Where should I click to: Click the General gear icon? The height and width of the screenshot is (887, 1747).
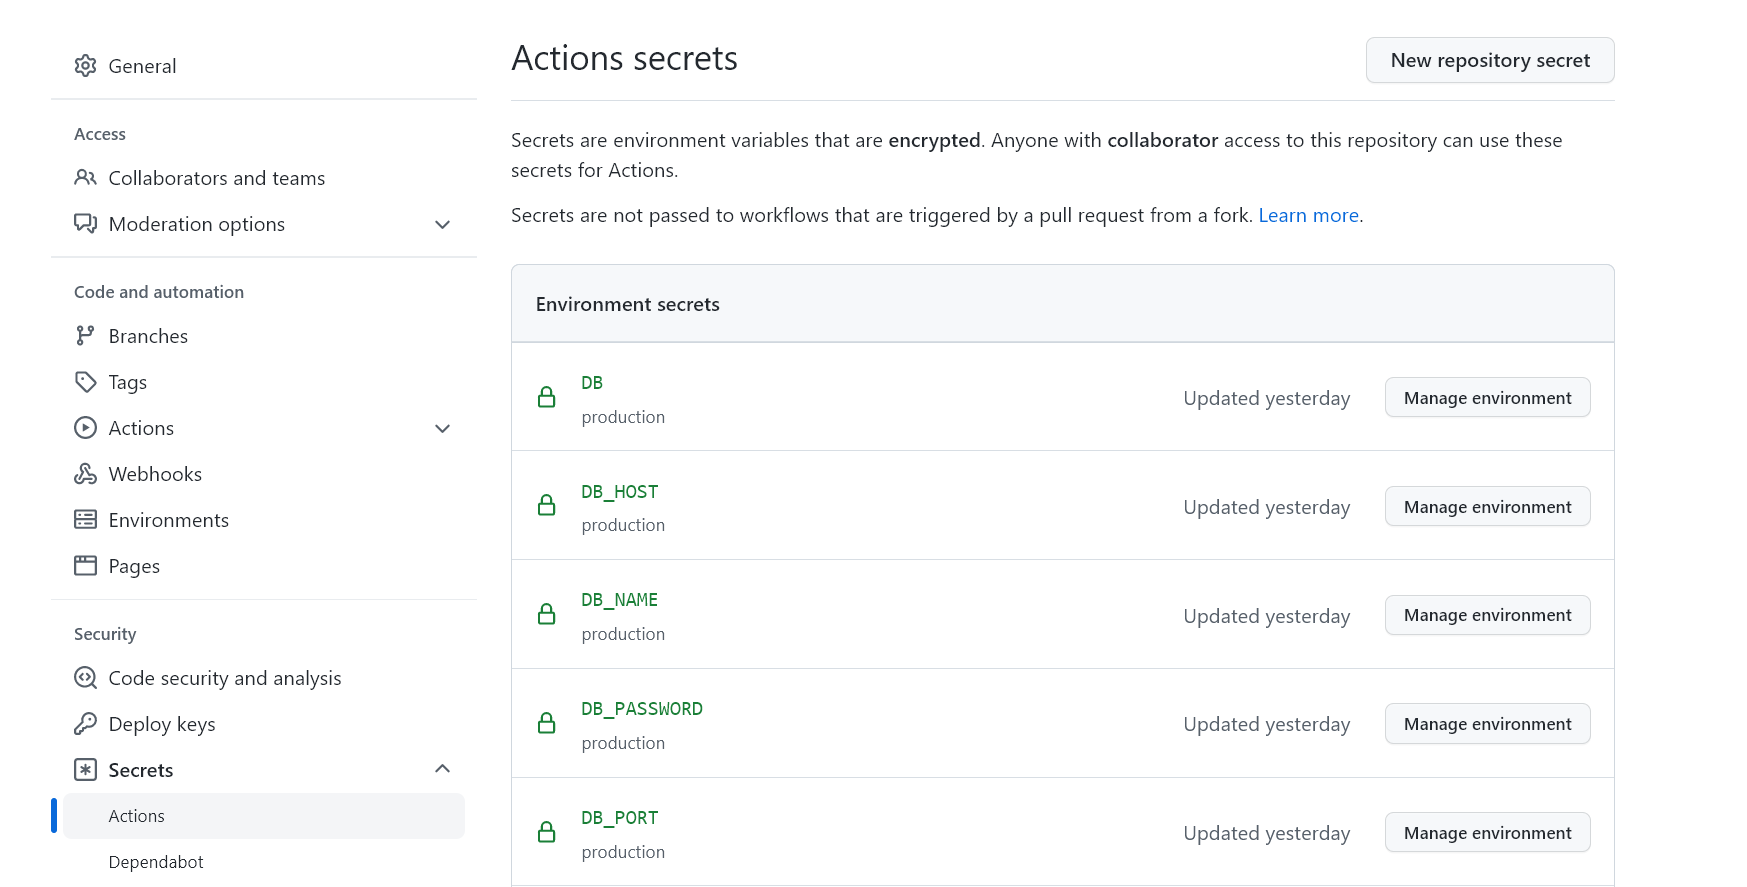86,66
